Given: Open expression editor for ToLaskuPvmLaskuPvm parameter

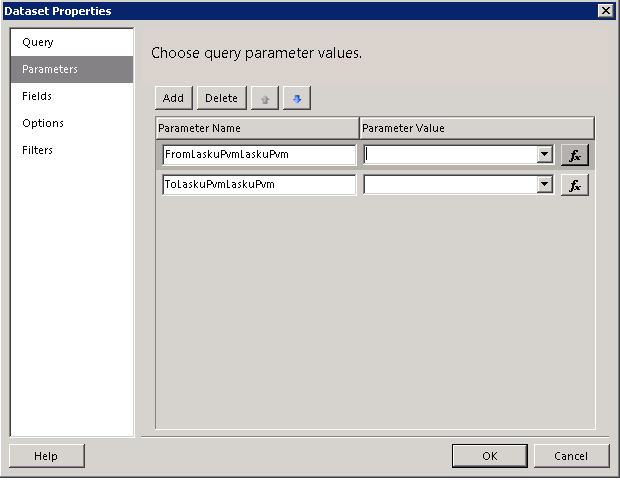Looking at the screenshot, I should (x=574, y=185).
